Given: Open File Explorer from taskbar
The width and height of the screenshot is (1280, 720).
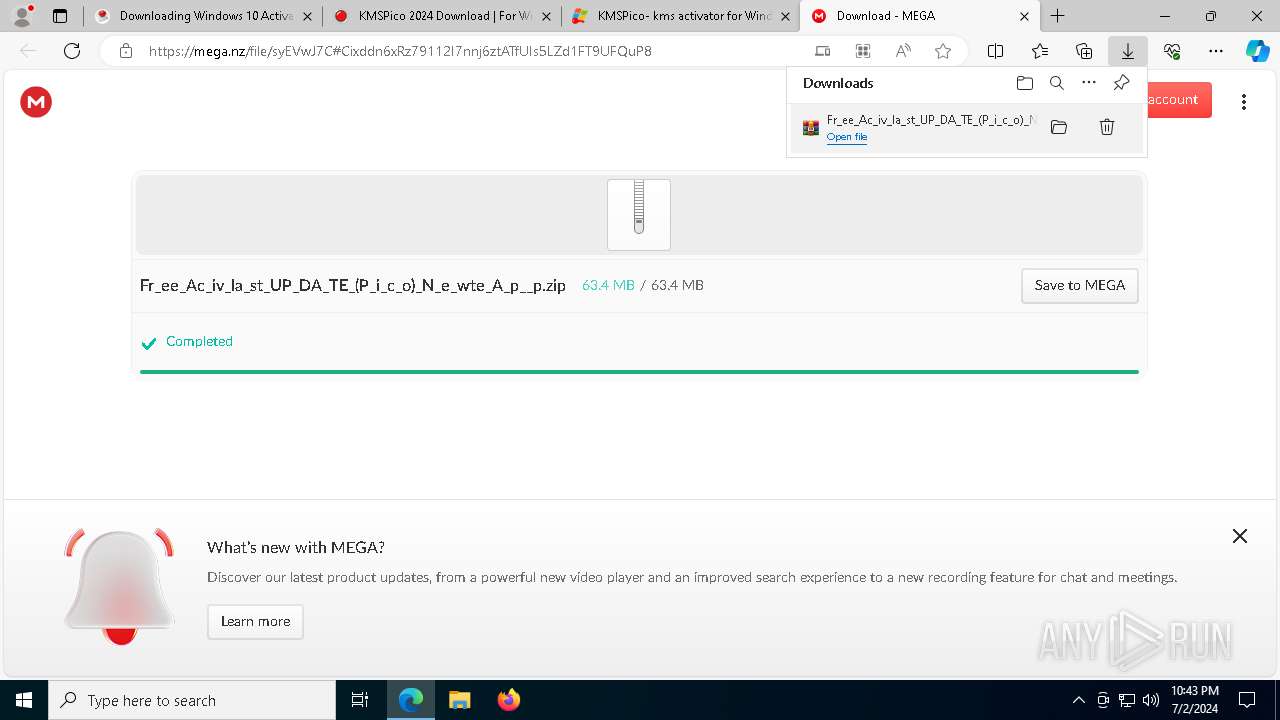Looking at the screenshot, I should [x=459, y=700].
